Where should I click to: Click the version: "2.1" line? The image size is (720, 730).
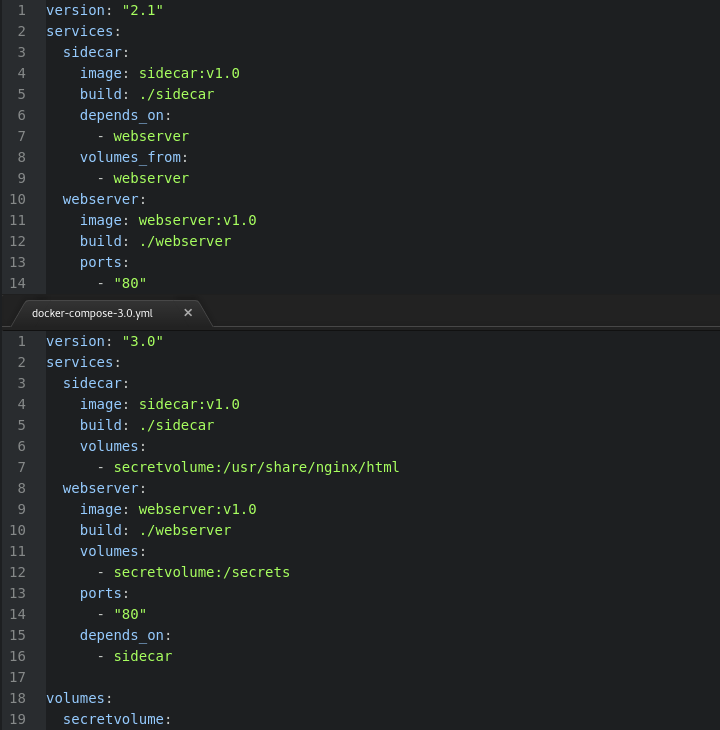pos(105,10)
